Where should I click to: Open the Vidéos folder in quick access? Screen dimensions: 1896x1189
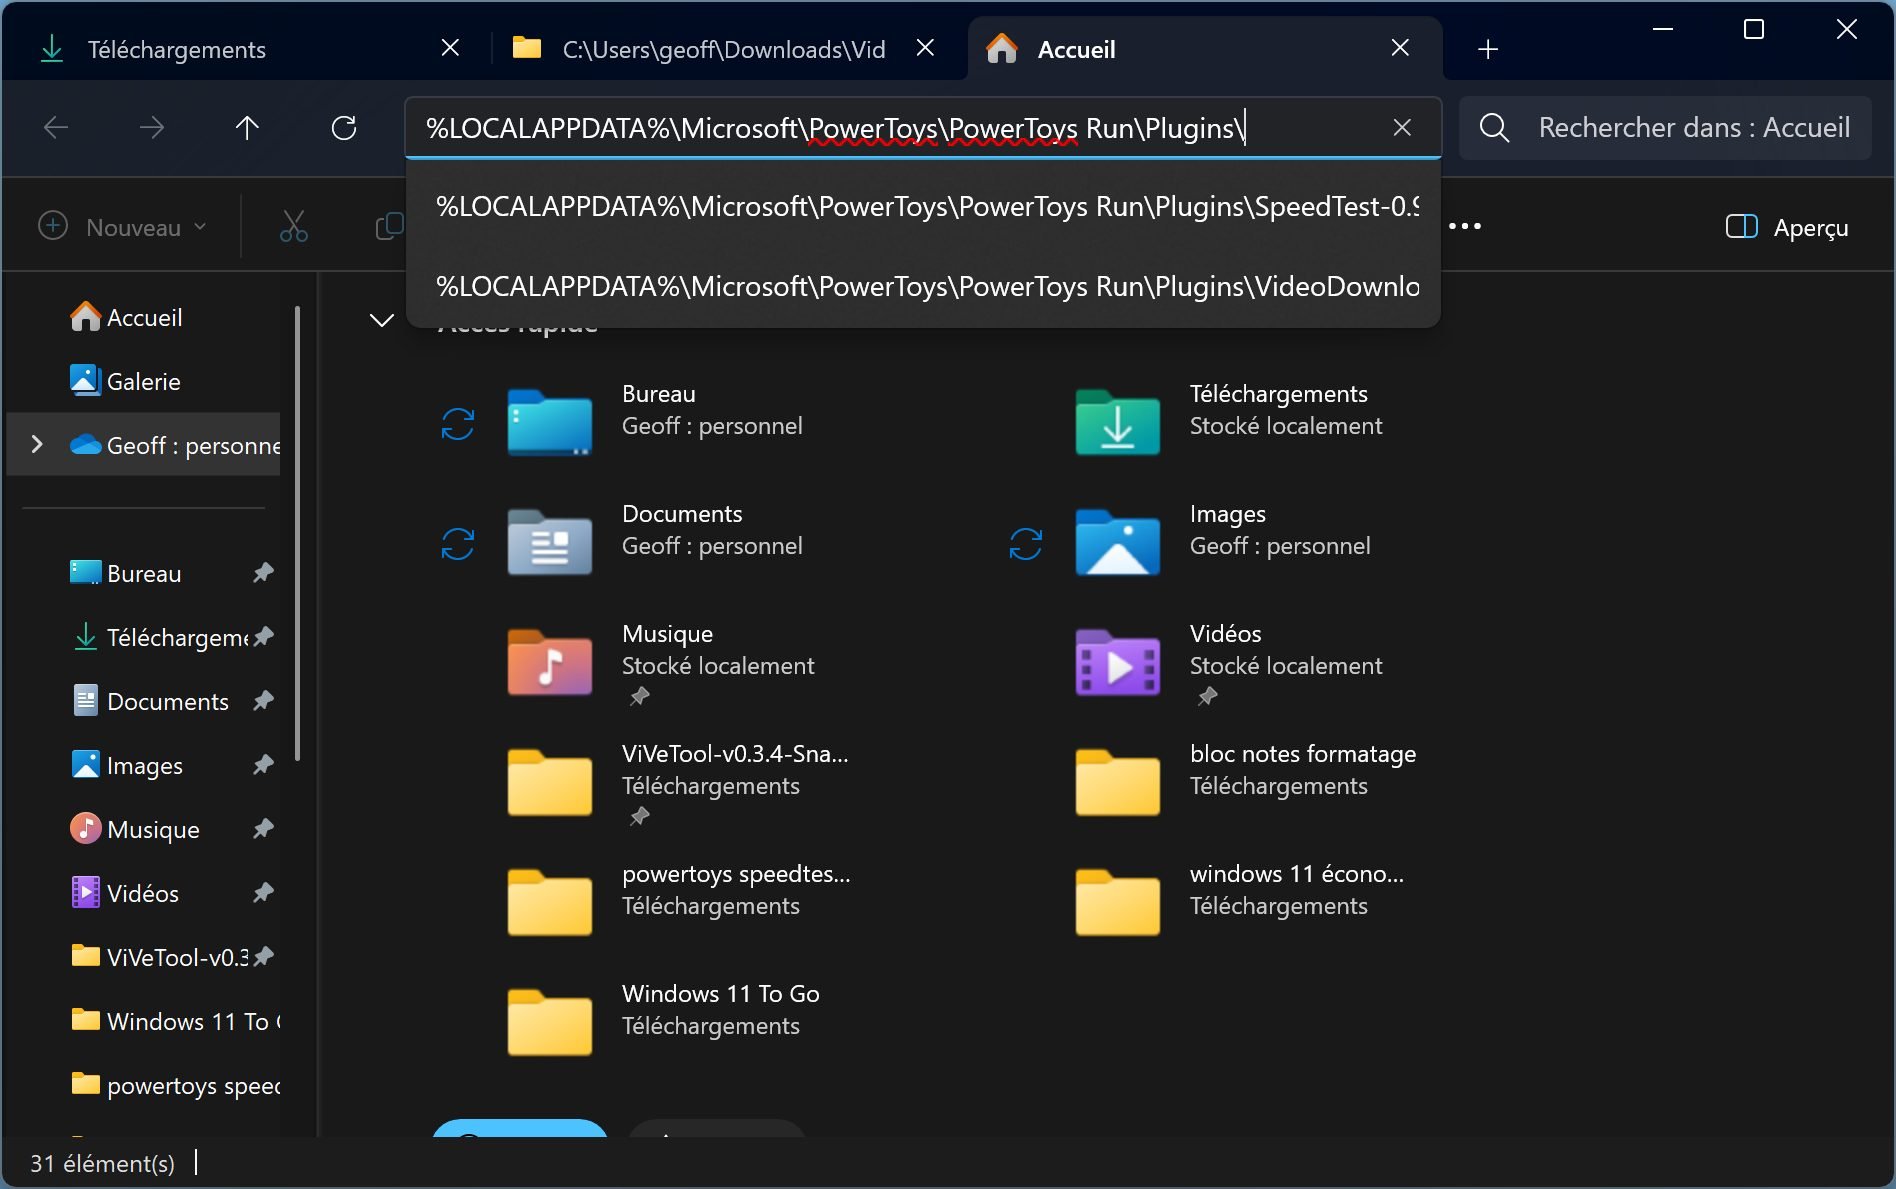pyautogui.click(x=1228, y=662)
